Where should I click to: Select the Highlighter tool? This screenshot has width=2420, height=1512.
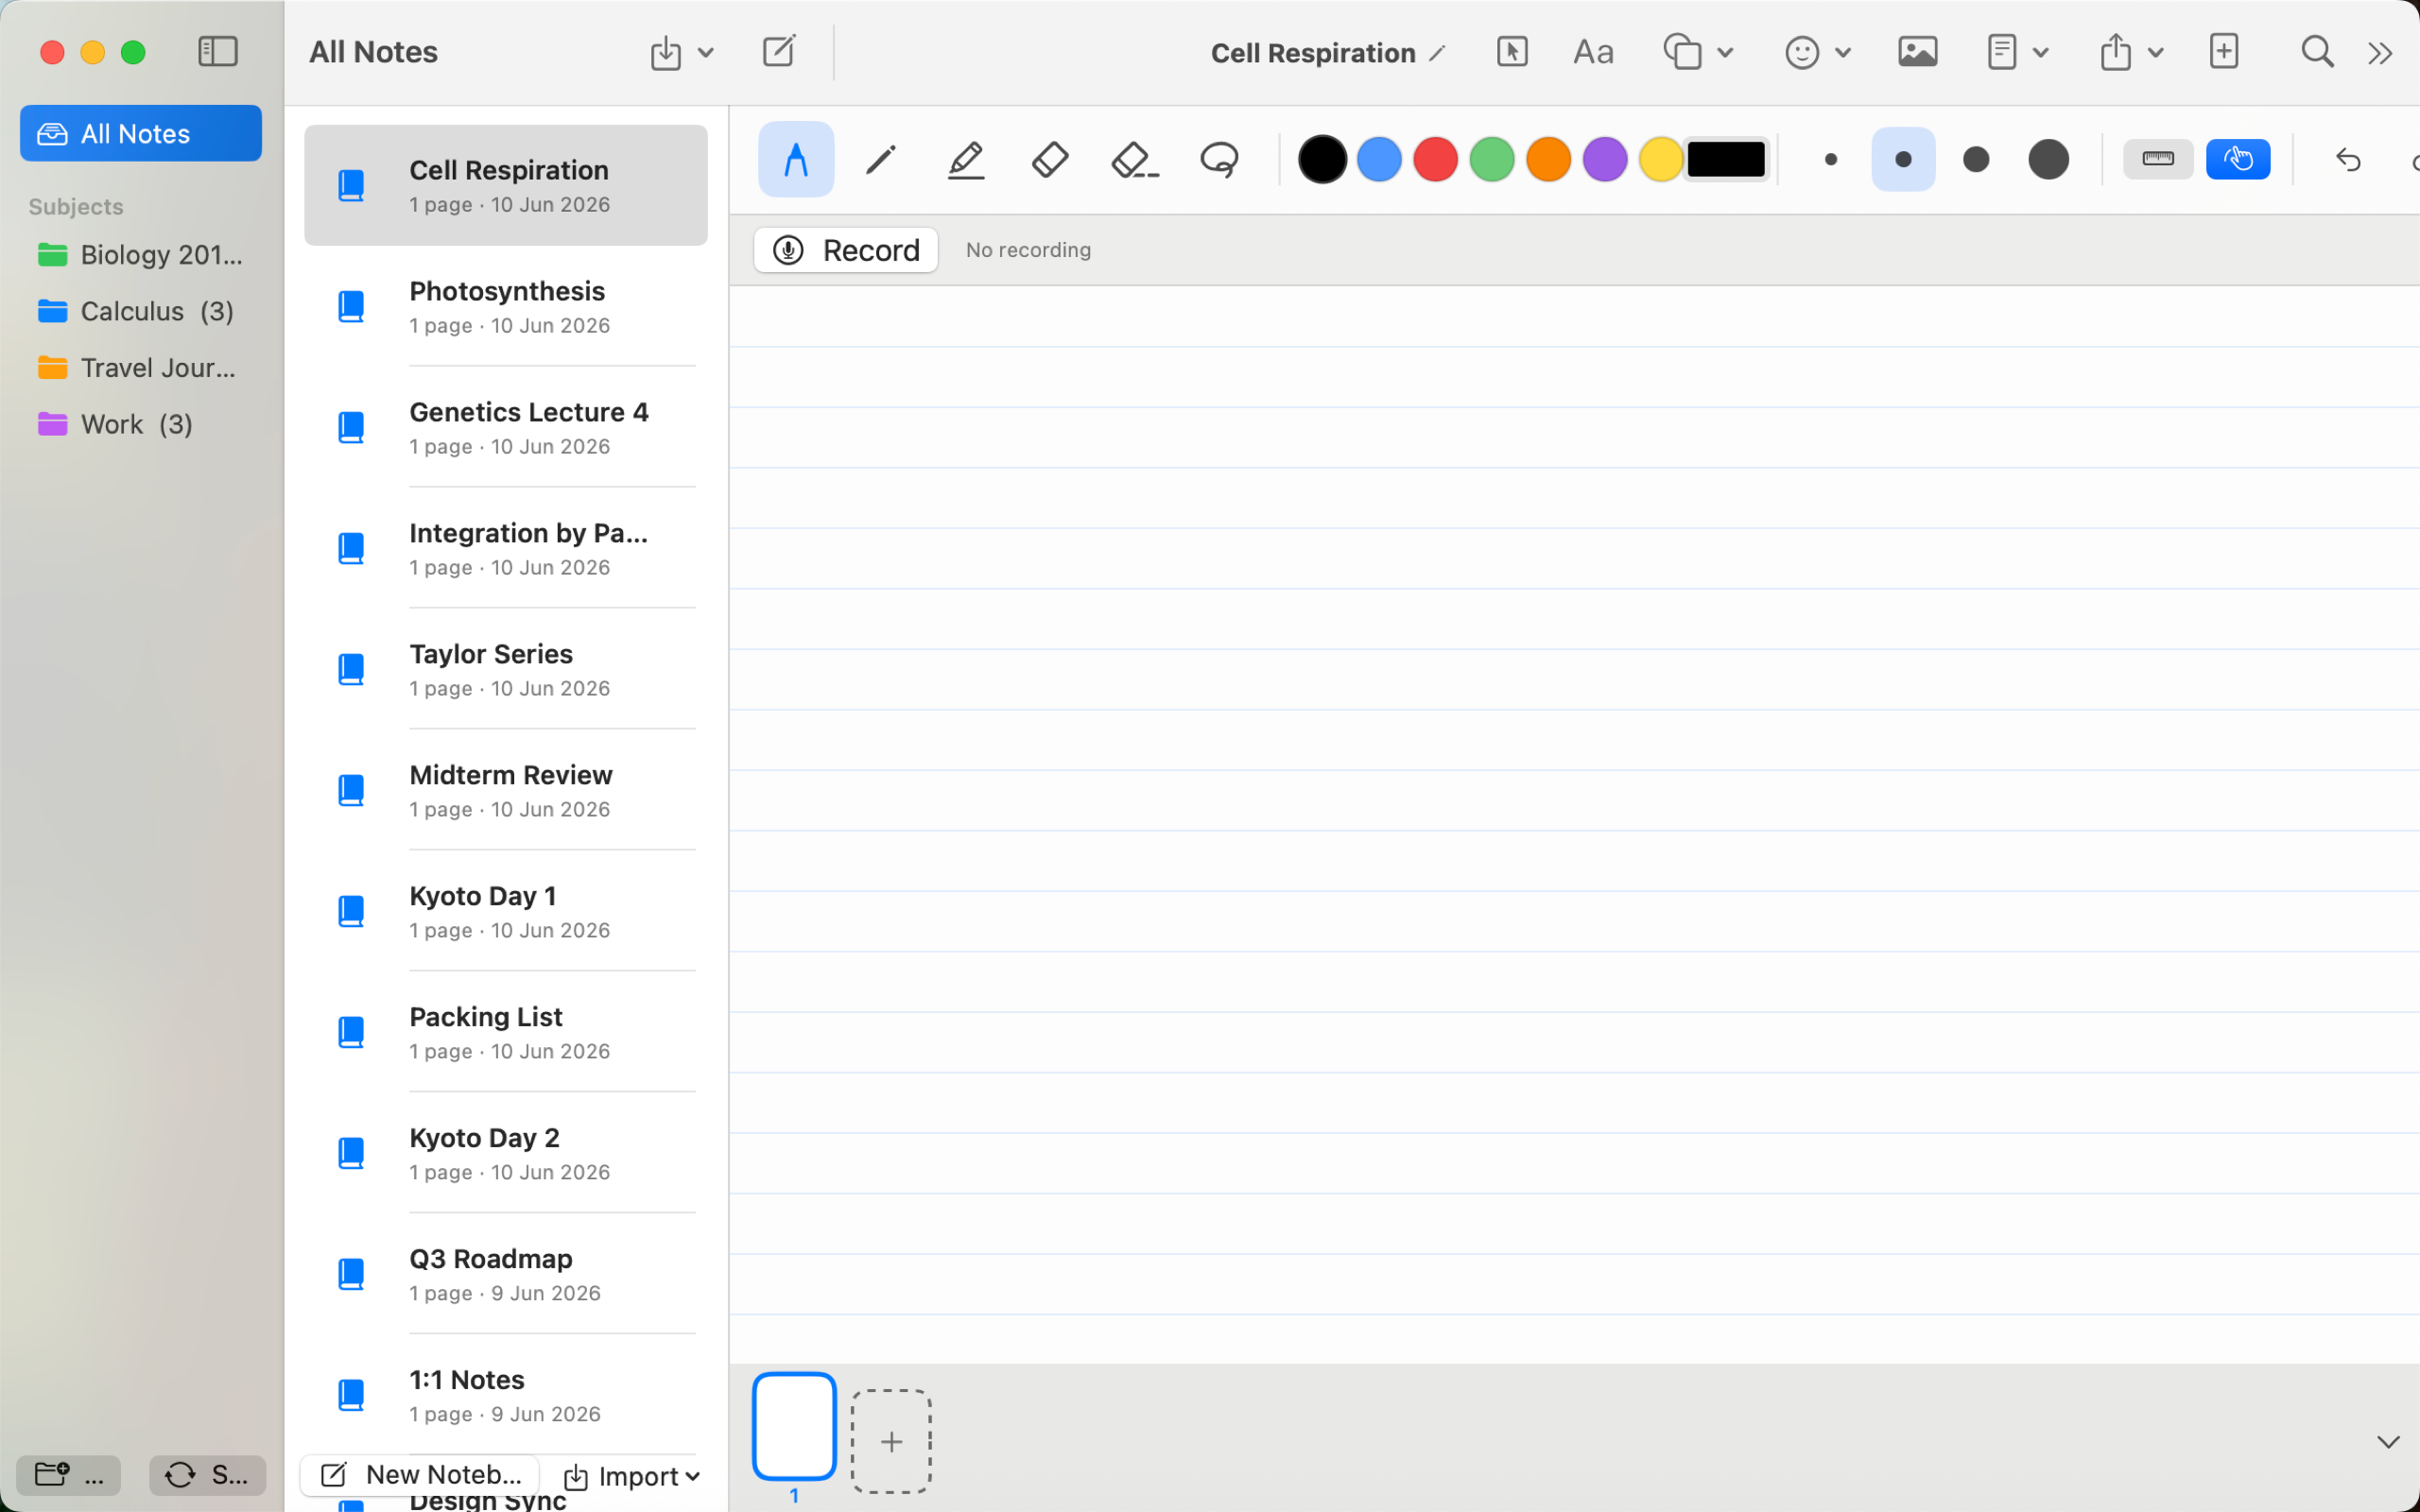coord(966,159)
